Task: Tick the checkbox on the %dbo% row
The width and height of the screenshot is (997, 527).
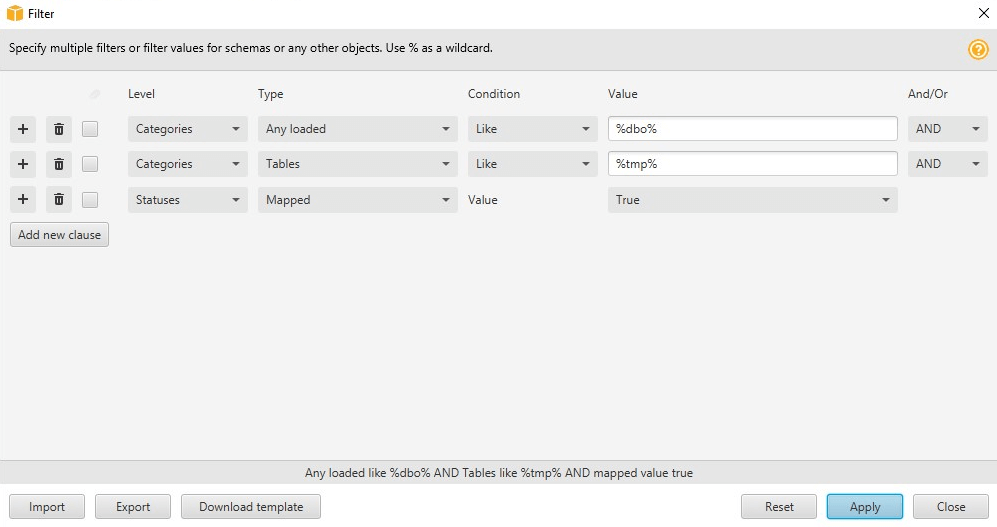Action: click(x=90, y=129)
